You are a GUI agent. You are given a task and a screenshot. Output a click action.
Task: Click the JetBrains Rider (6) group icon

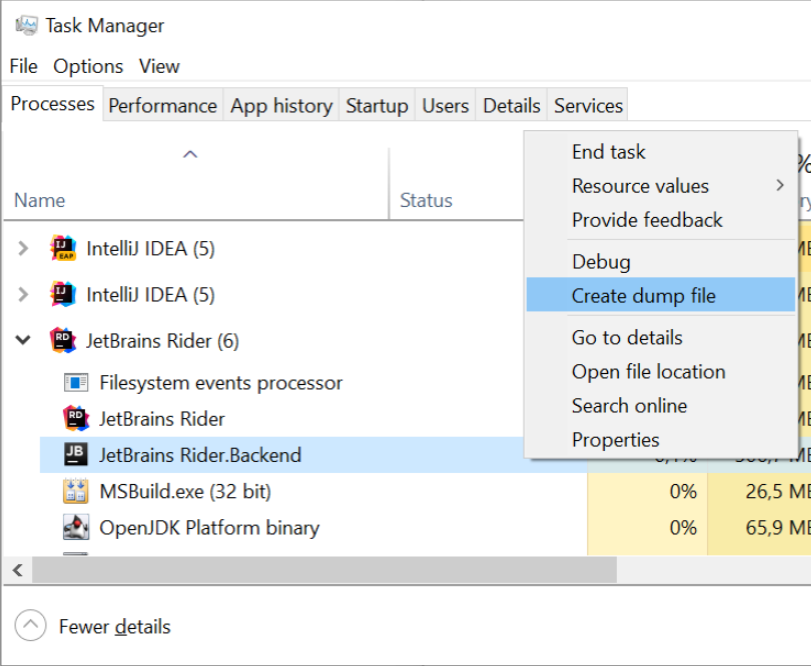pyautogui.click(x=63, y=340)
